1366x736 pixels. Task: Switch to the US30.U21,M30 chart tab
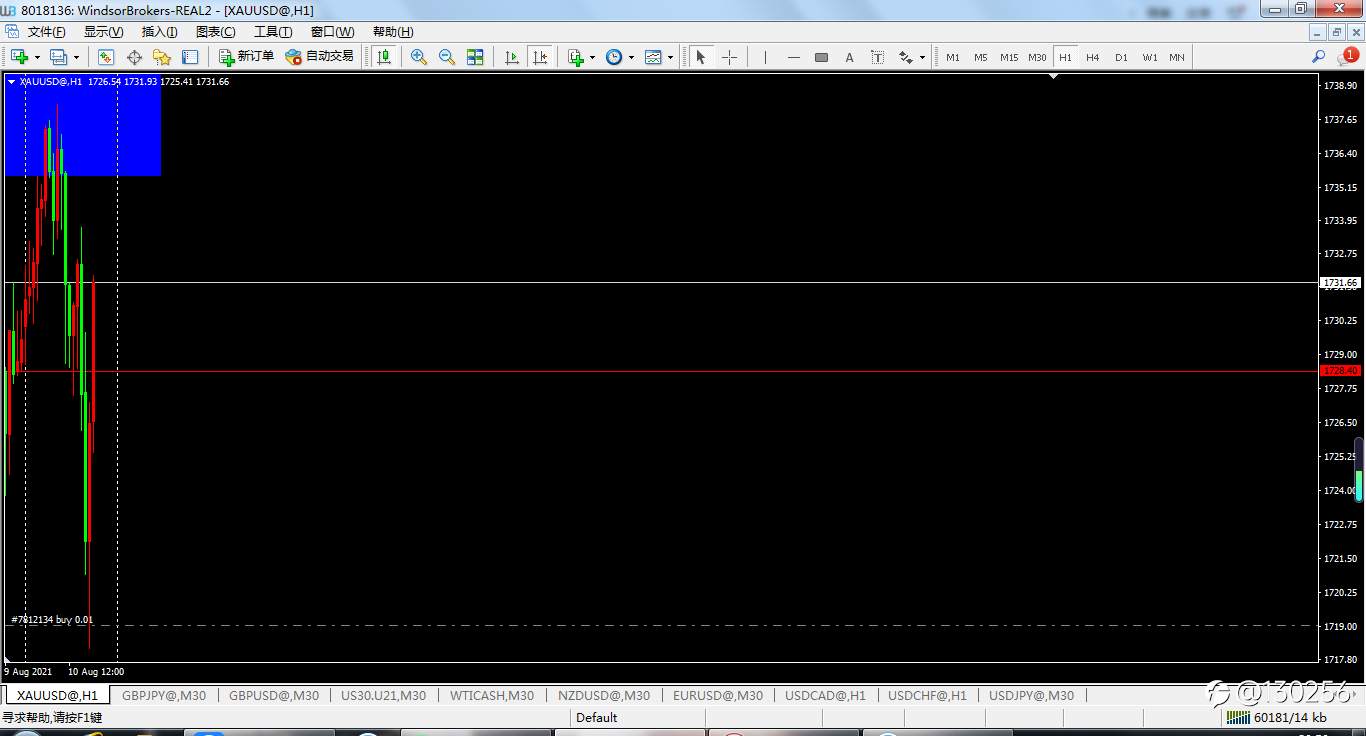click(x=383, y=695)
